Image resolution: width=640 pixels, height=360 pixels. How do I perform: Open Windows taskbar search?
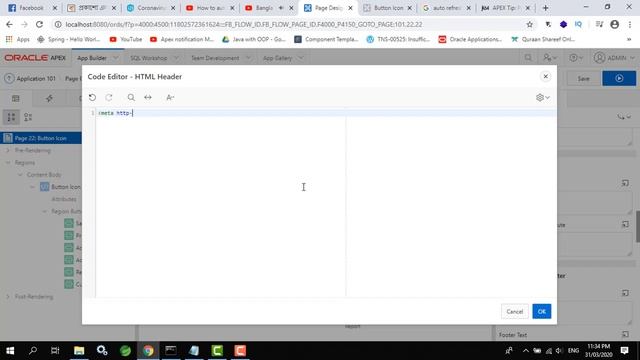[x=33, y=351]
